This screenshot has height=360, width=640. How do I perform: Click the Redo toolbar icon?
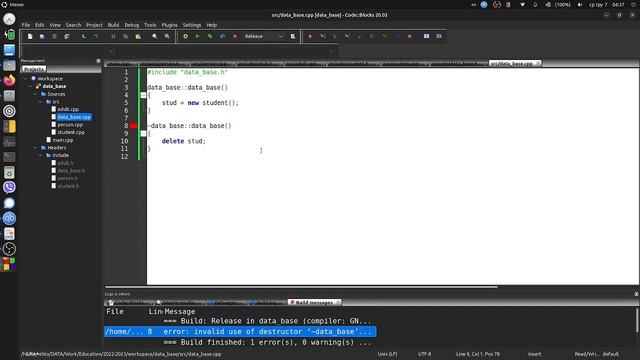tap(96, 36)
